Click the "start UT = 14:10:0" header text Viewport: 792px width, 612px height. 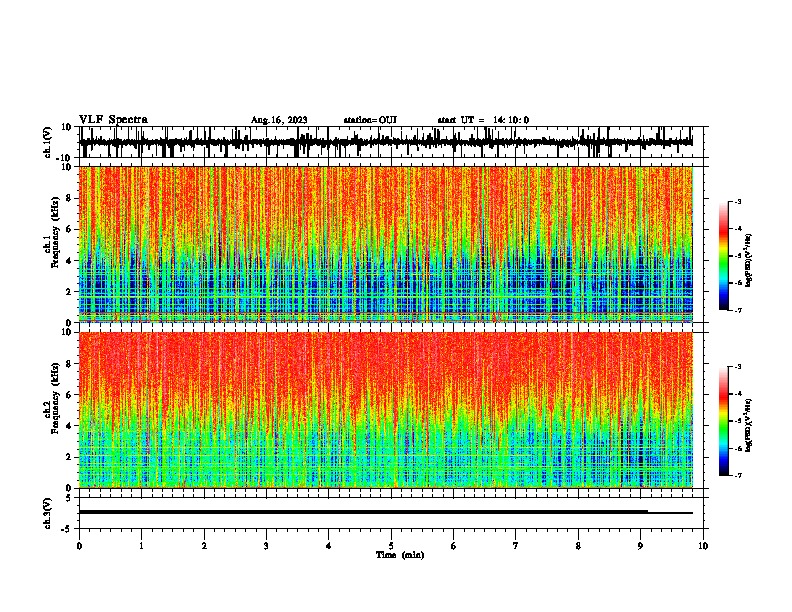point(483,120)
